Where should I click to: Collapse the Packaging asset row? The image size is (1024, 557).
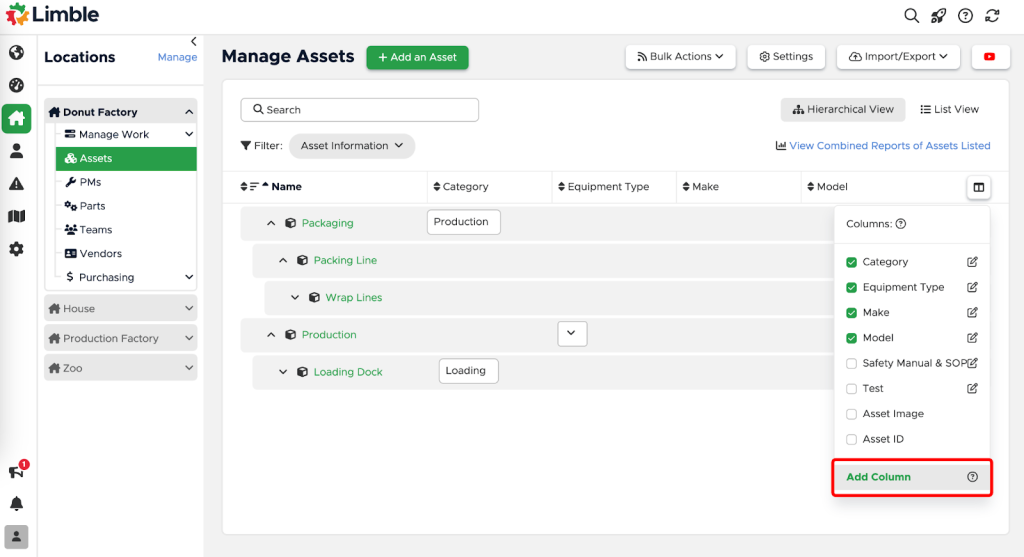pyautogui.click(x=271, y=223)
